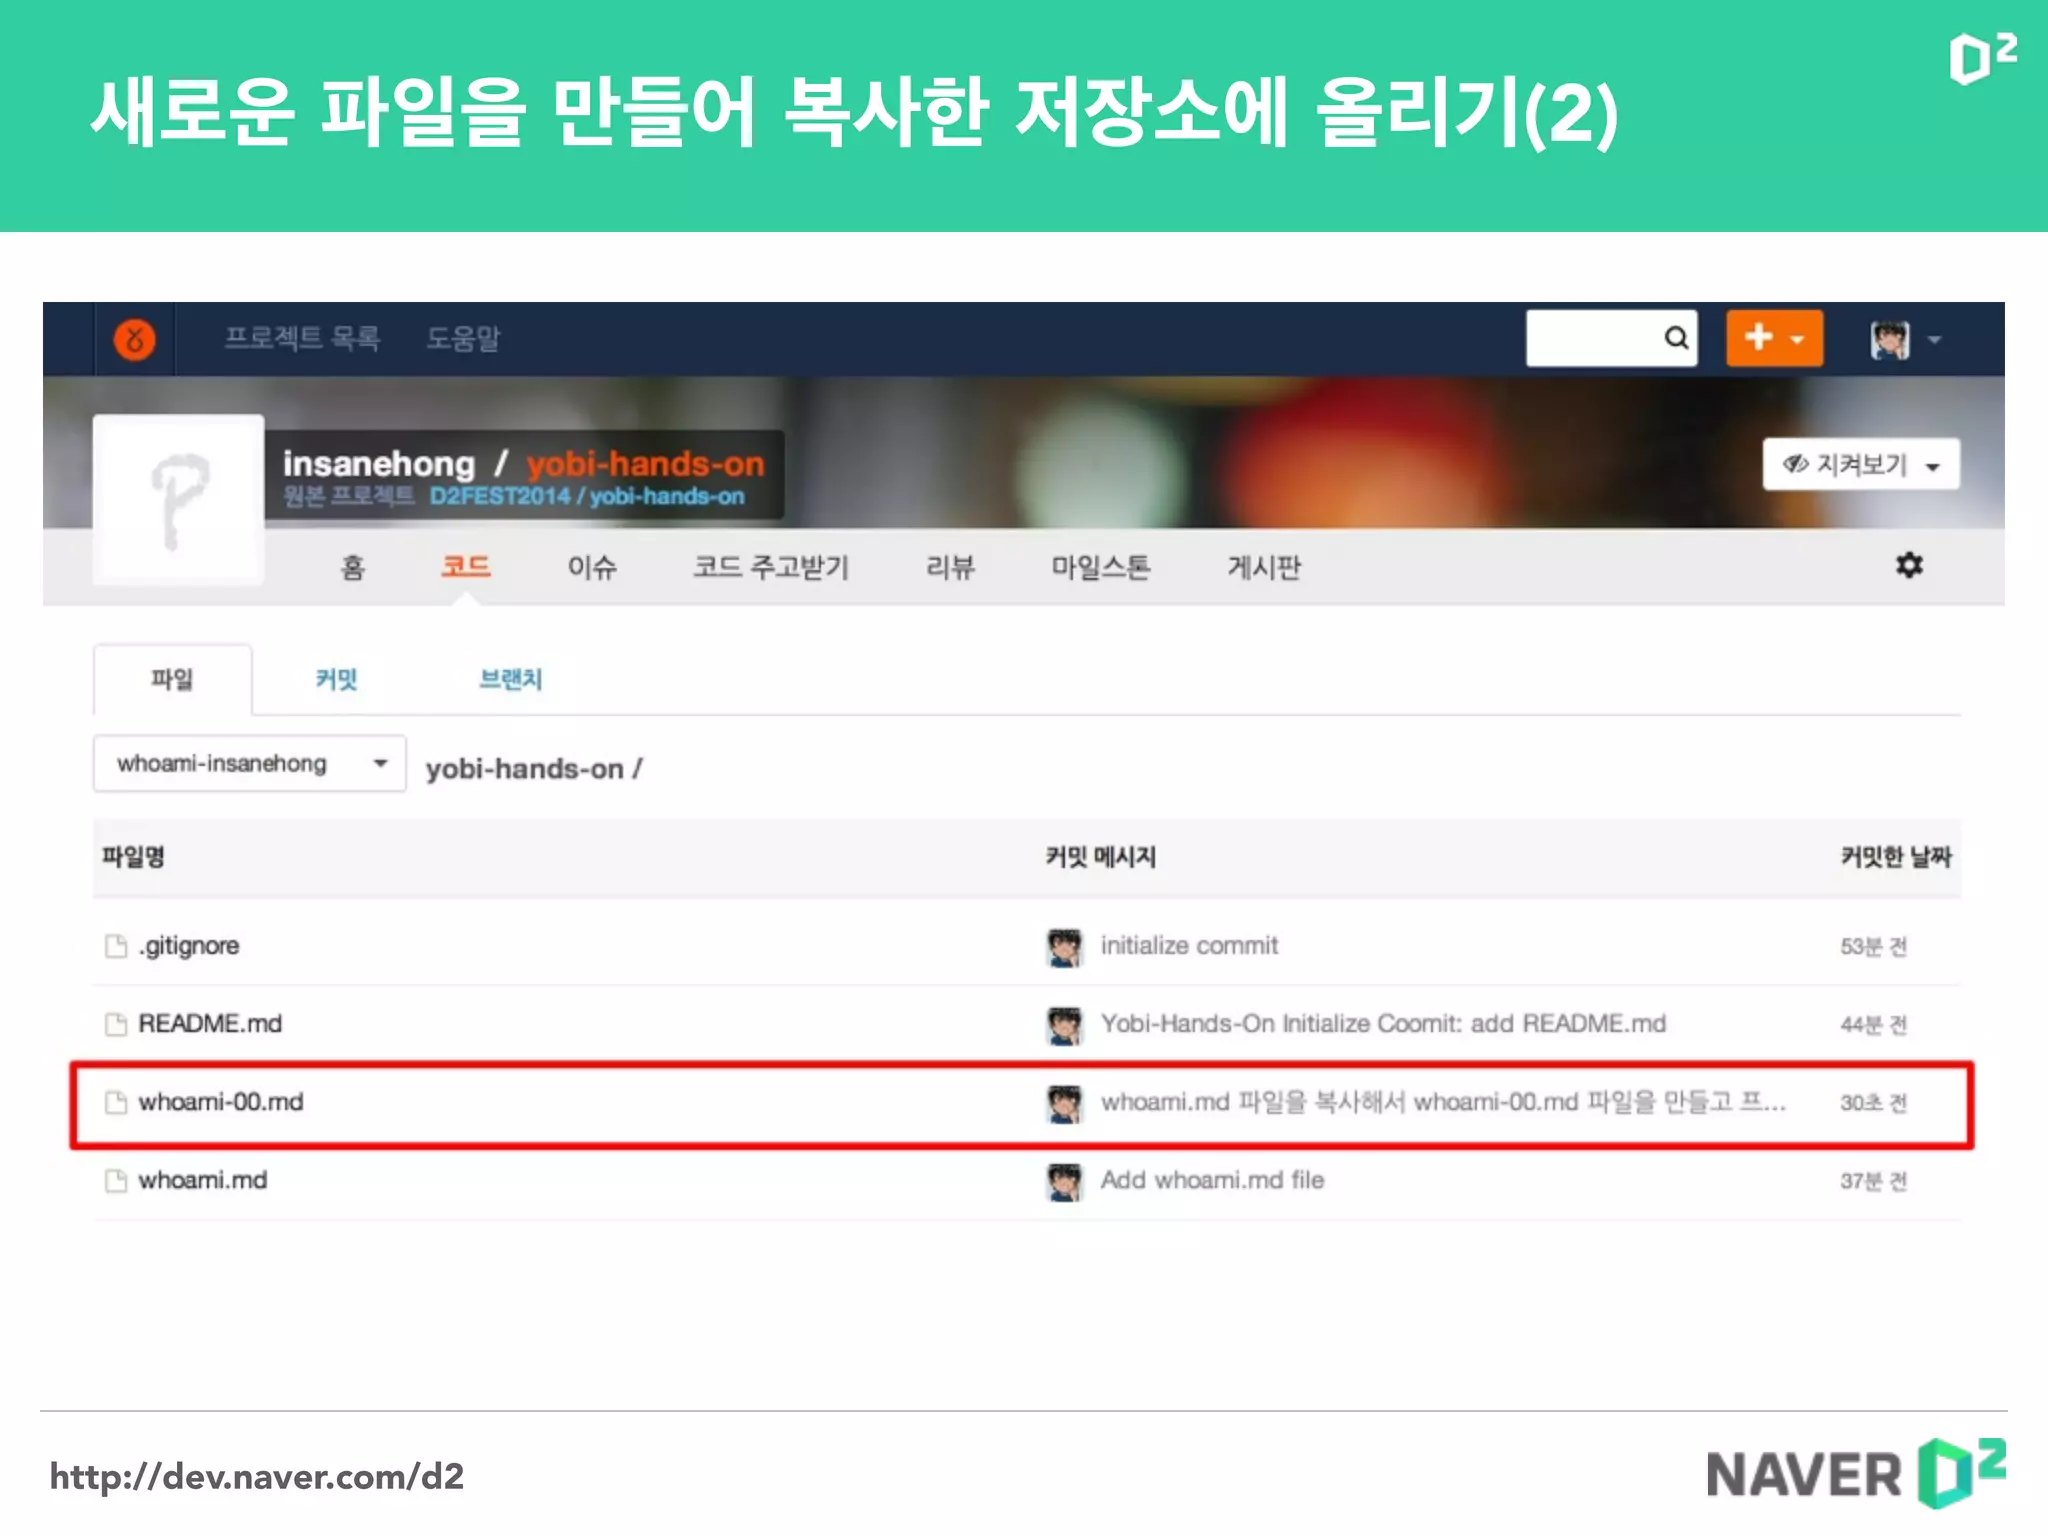Open the yobi-hands-on project title link
Viewport: 2048px width, 1536px height.
click(645, 463)
